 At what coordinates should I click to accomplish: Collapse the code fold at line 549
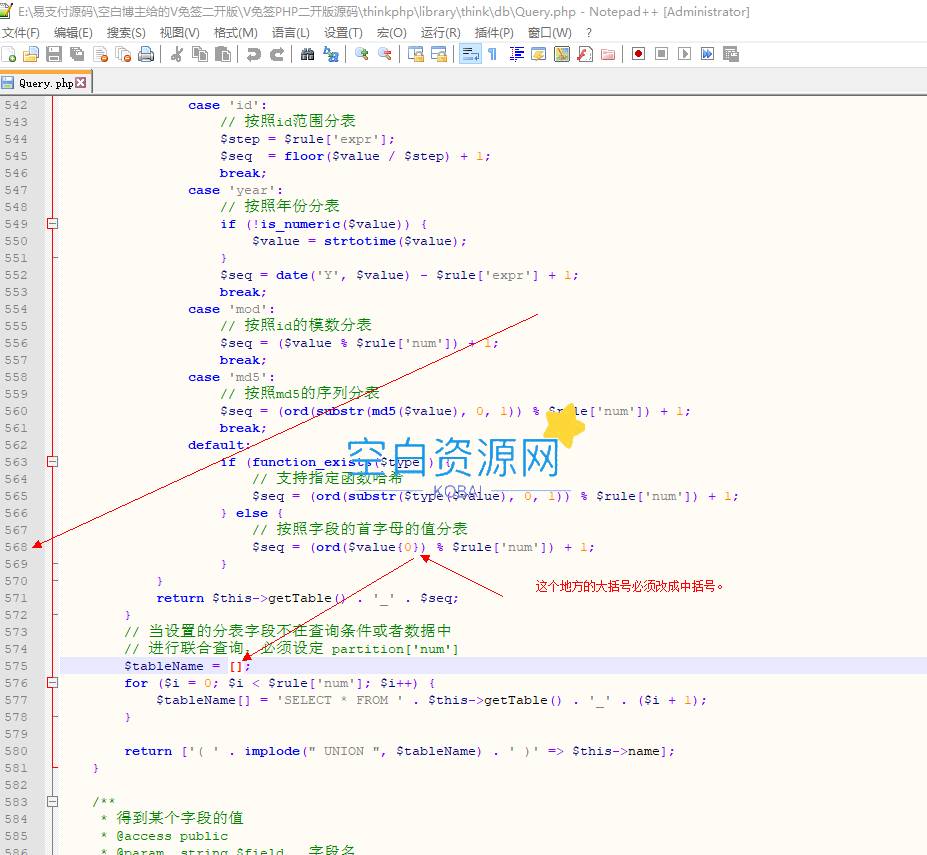(52, 224)
